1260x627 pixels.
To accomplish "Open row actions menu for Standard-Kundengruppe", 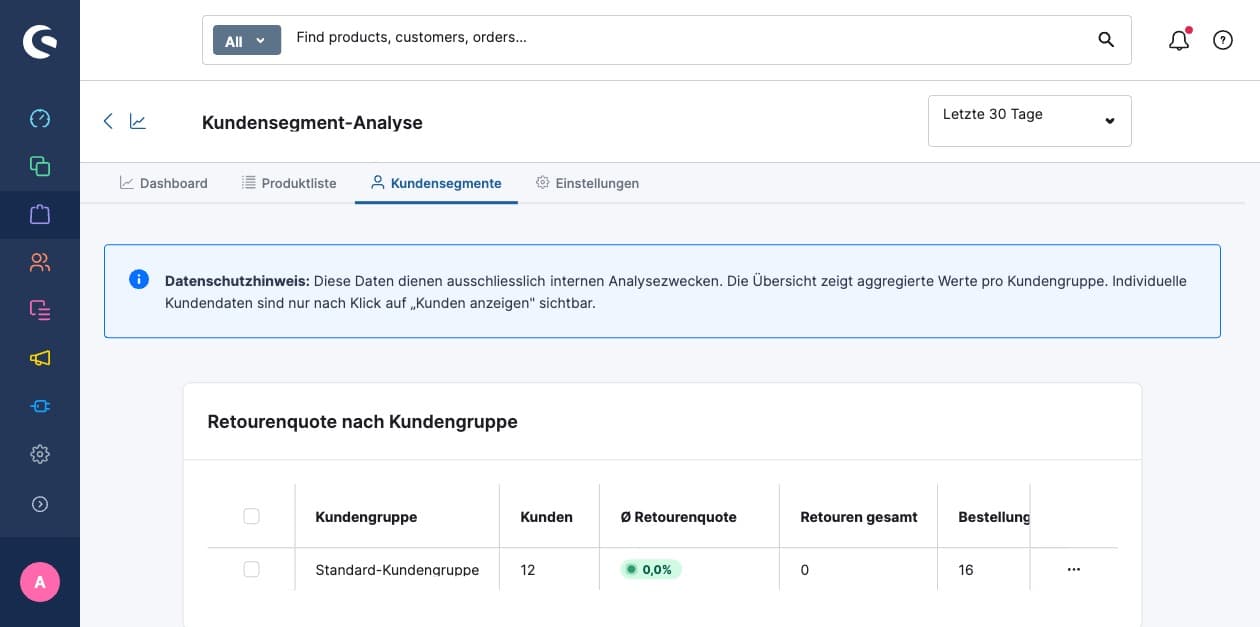I will [1074, 569].
